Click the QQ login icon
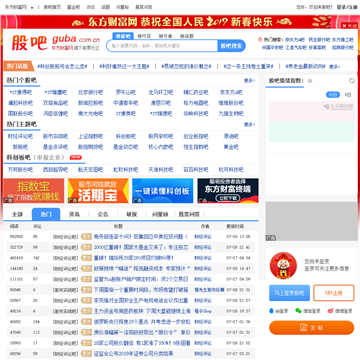The height and width of the screenshot is (360, 360). point(271,311)
